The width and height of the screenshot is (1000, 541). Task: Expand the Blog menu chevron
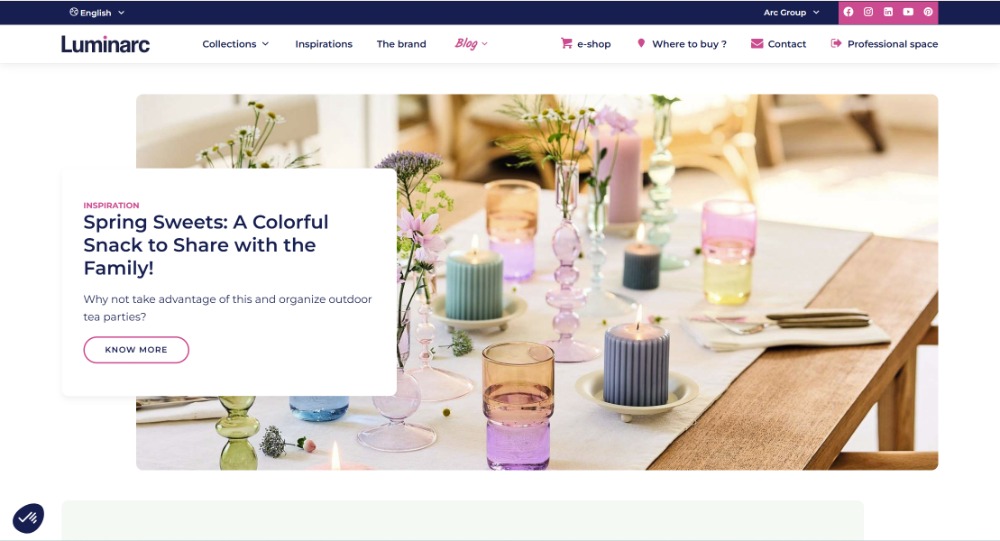(485, 43)
